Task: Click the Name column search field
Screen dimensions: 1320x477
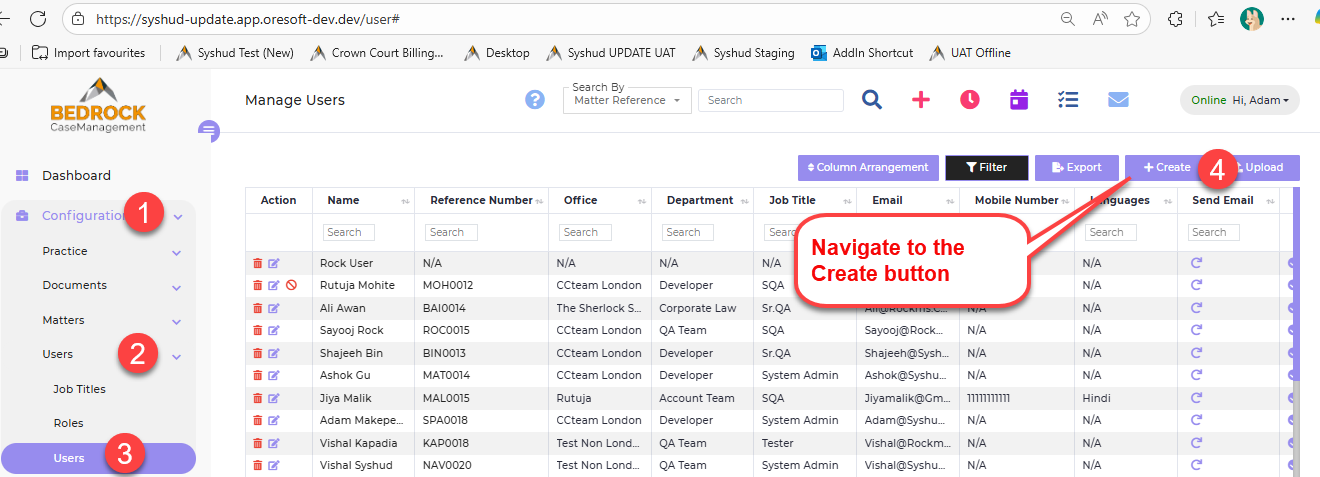Action: tap(348, 232)
